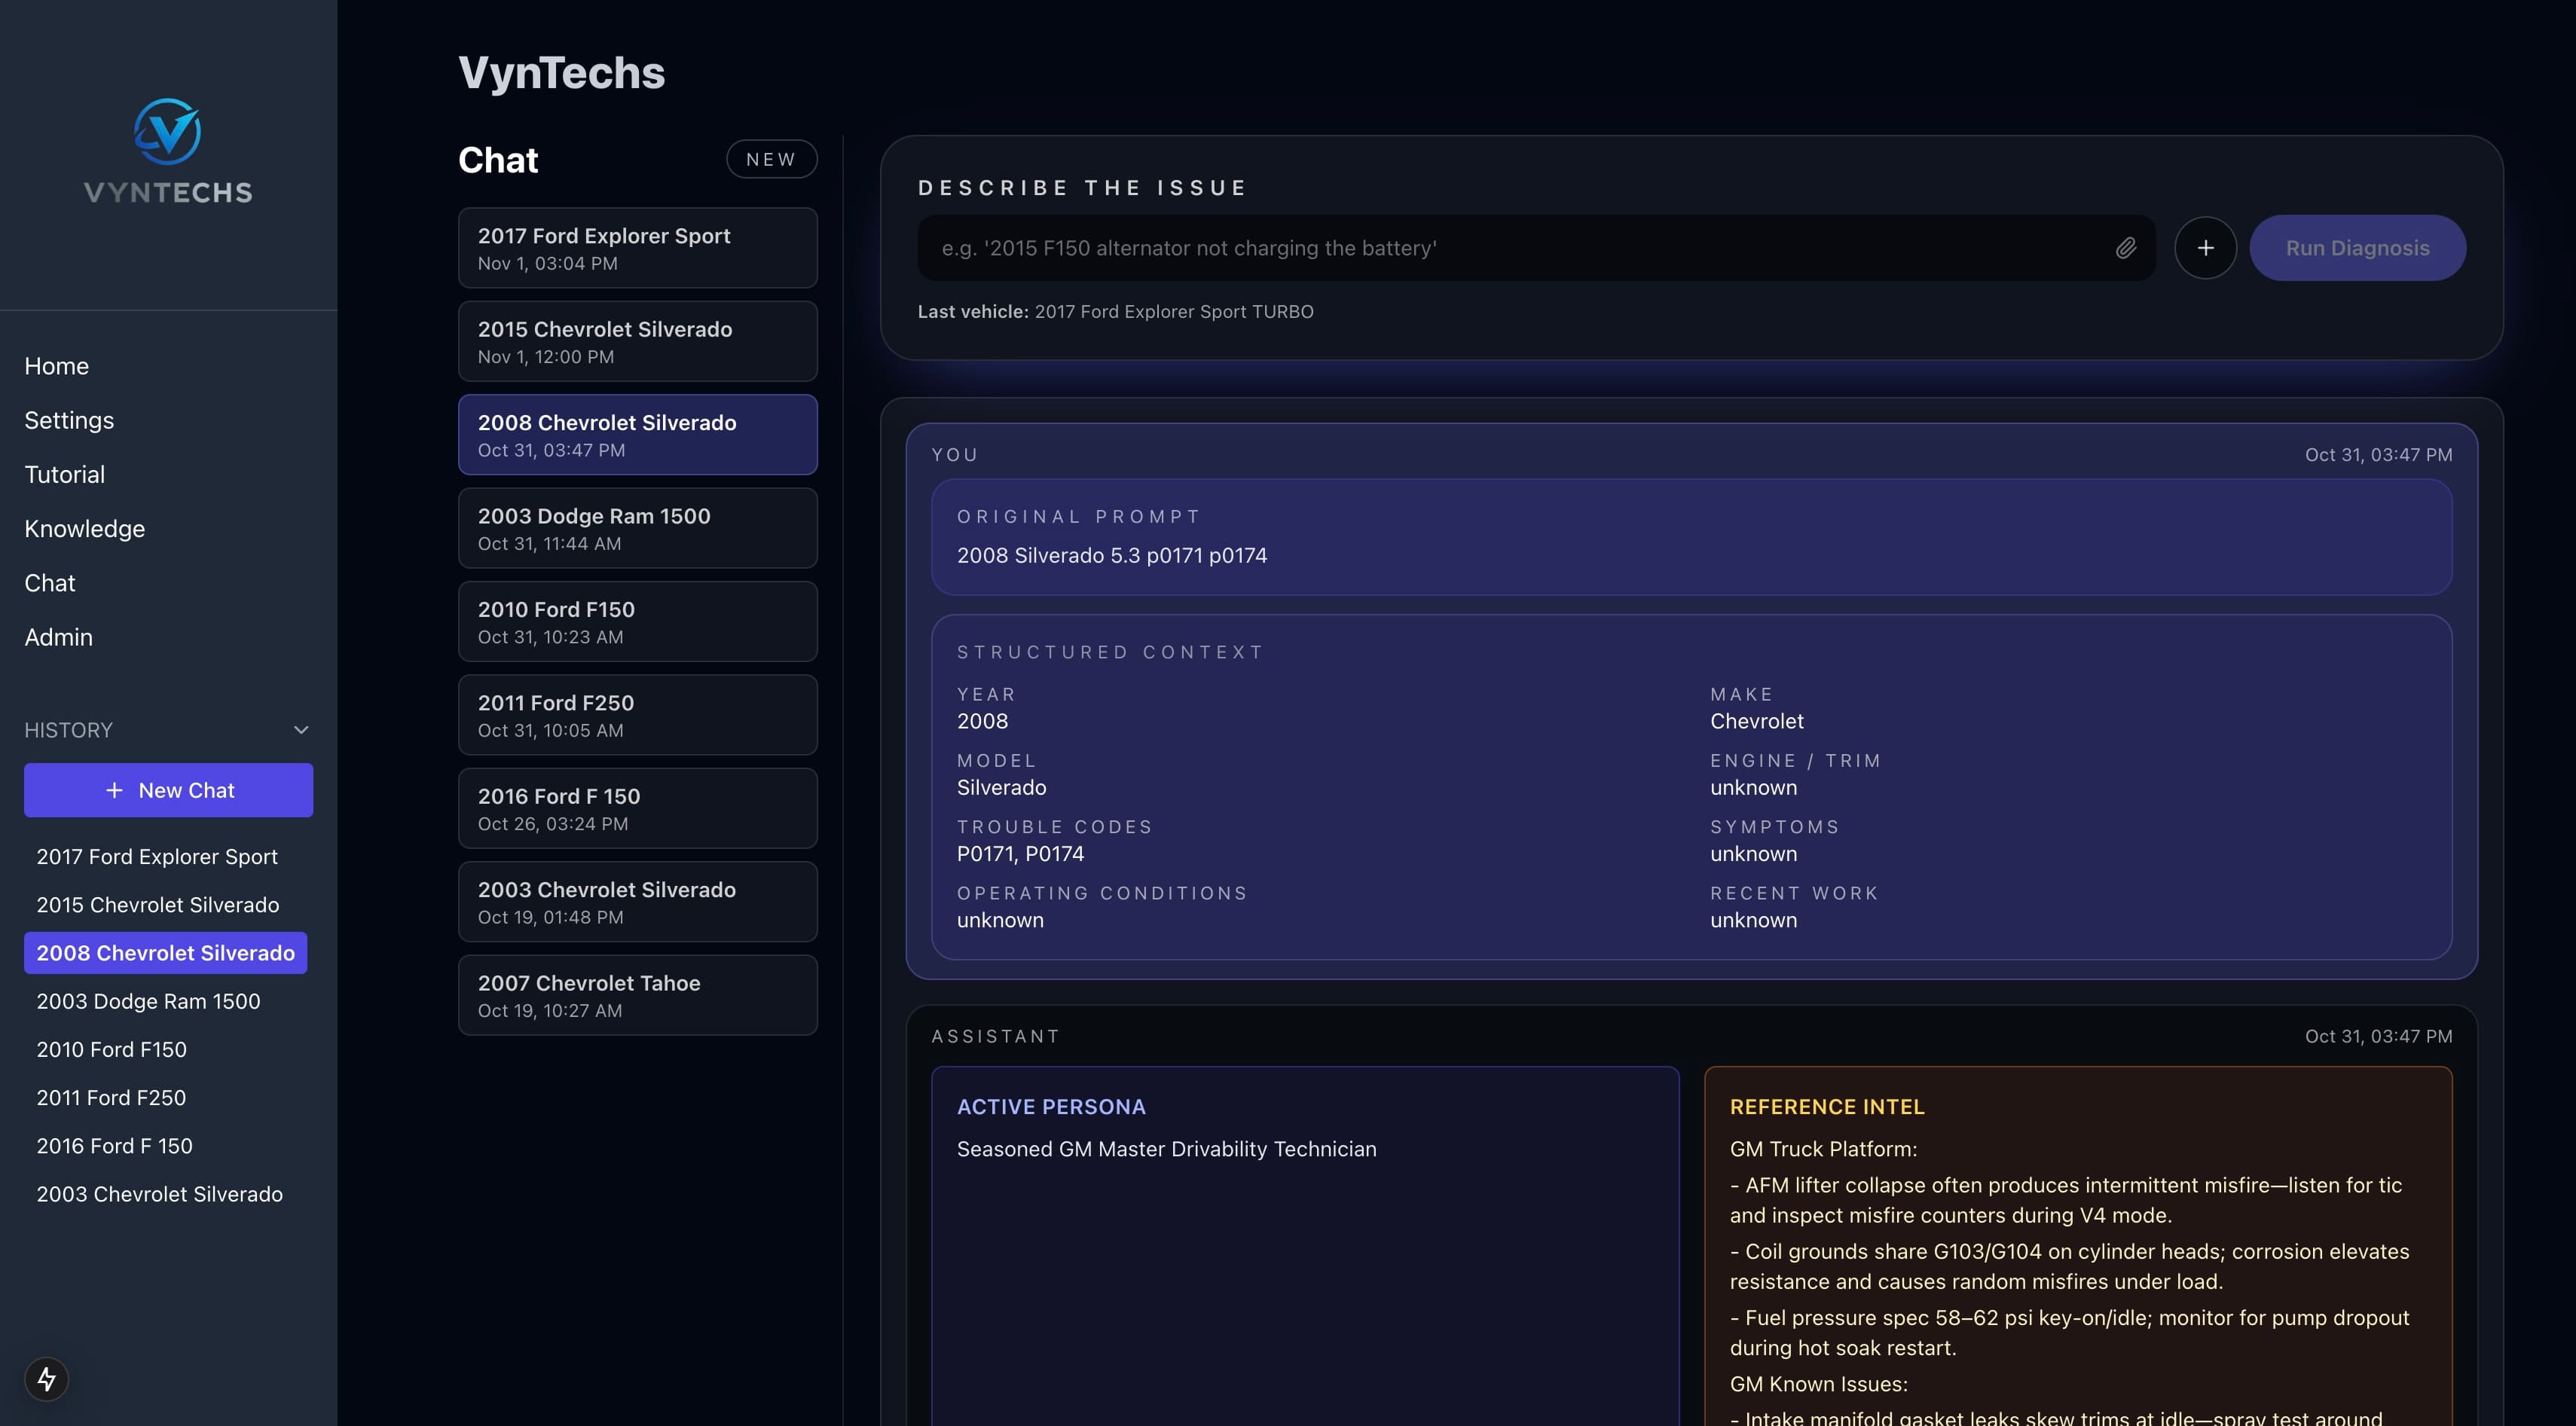
Task: Click the plus icon beside Run Diagnosis
Action: click(2206, 247)
